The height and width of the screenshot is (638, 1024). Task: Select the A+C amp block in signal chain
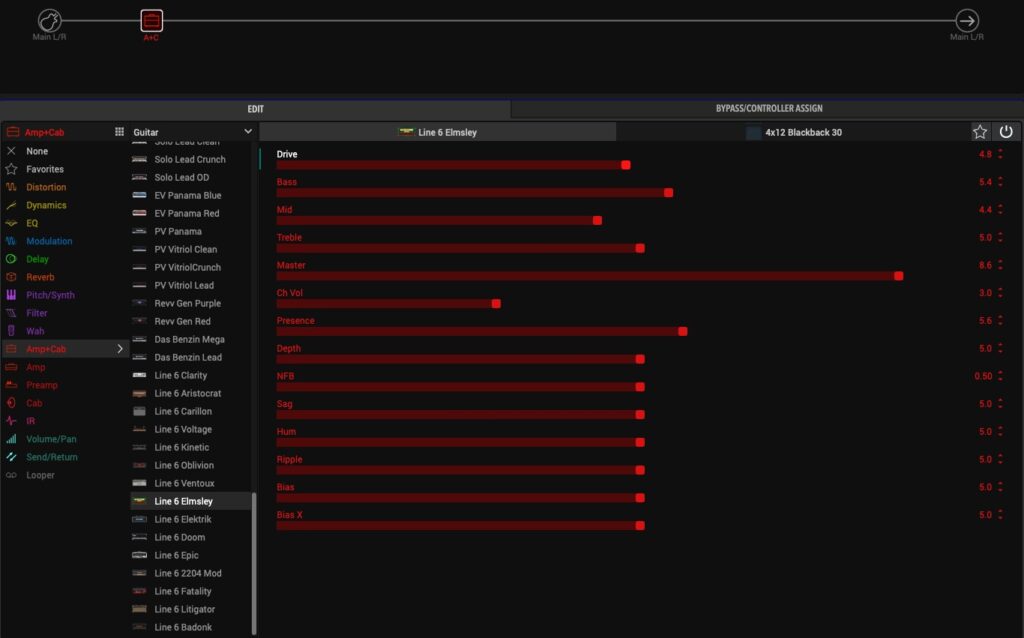tap(151, 20)
